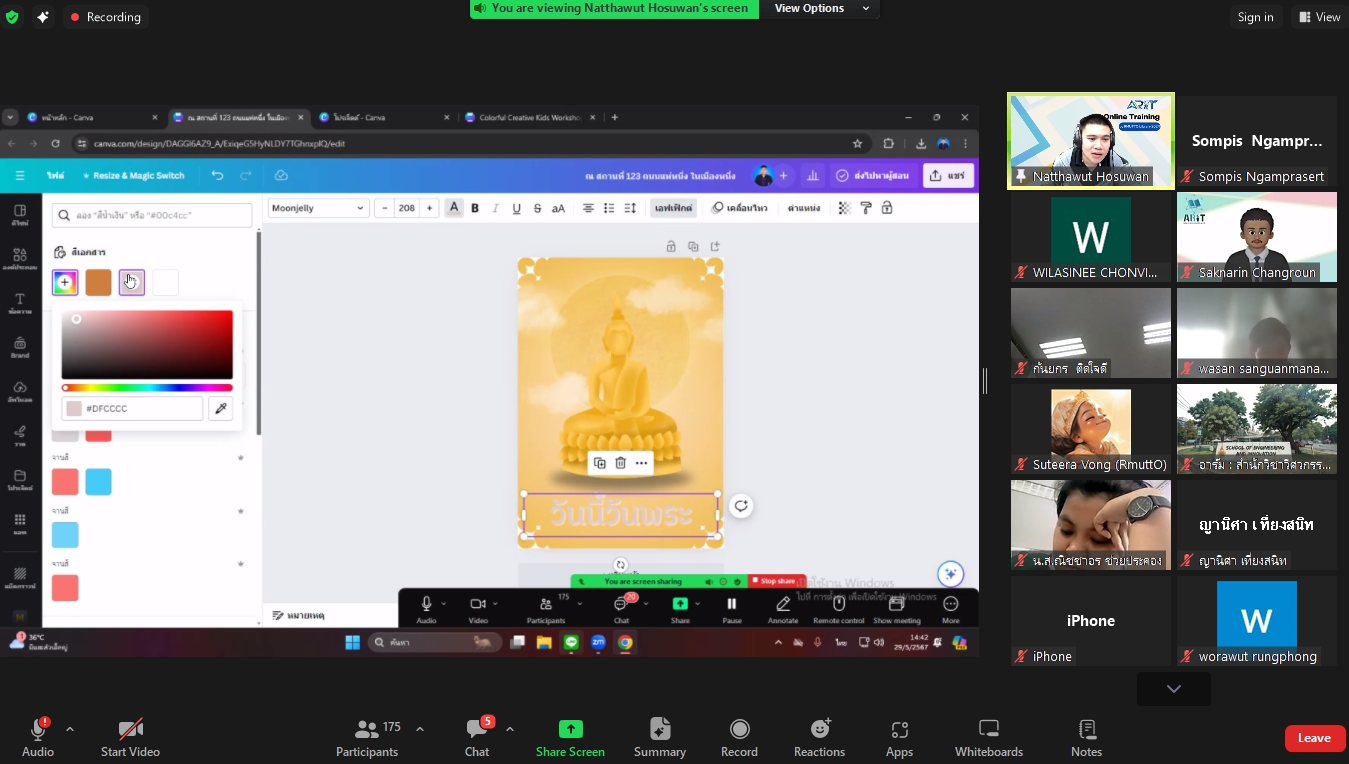Screen dimensions: 1349x764
Task: Click the text alignment icon in Canva
Action: (588, 208)
